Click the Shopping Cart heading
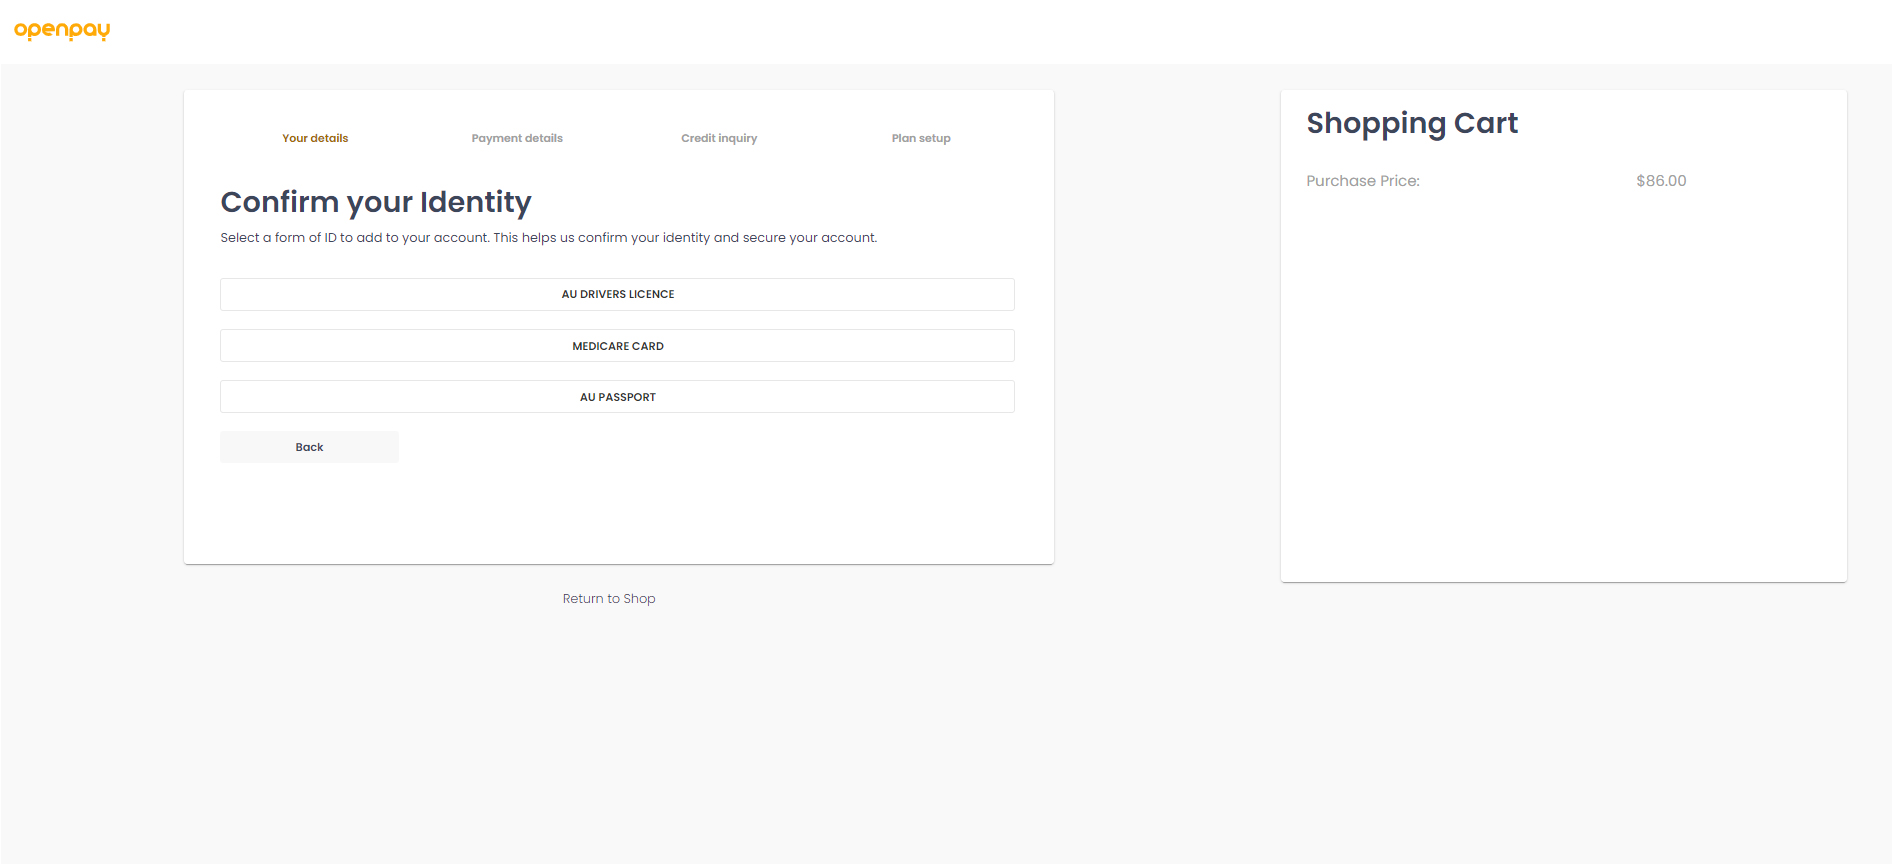Screen dimensions: 1896x864 1411,123
